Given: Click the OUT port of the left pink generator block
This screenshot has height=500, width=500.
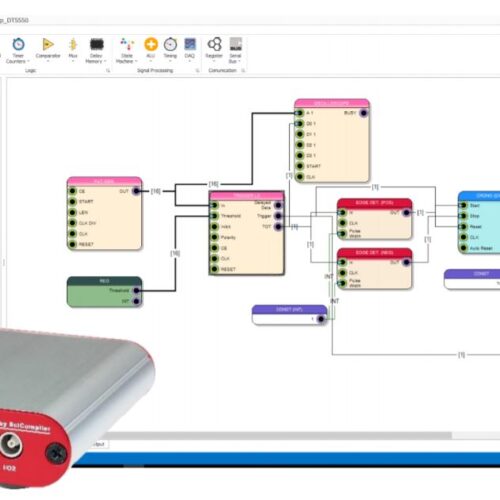Looking at the screenshot, I should click(x=136, y=191).
